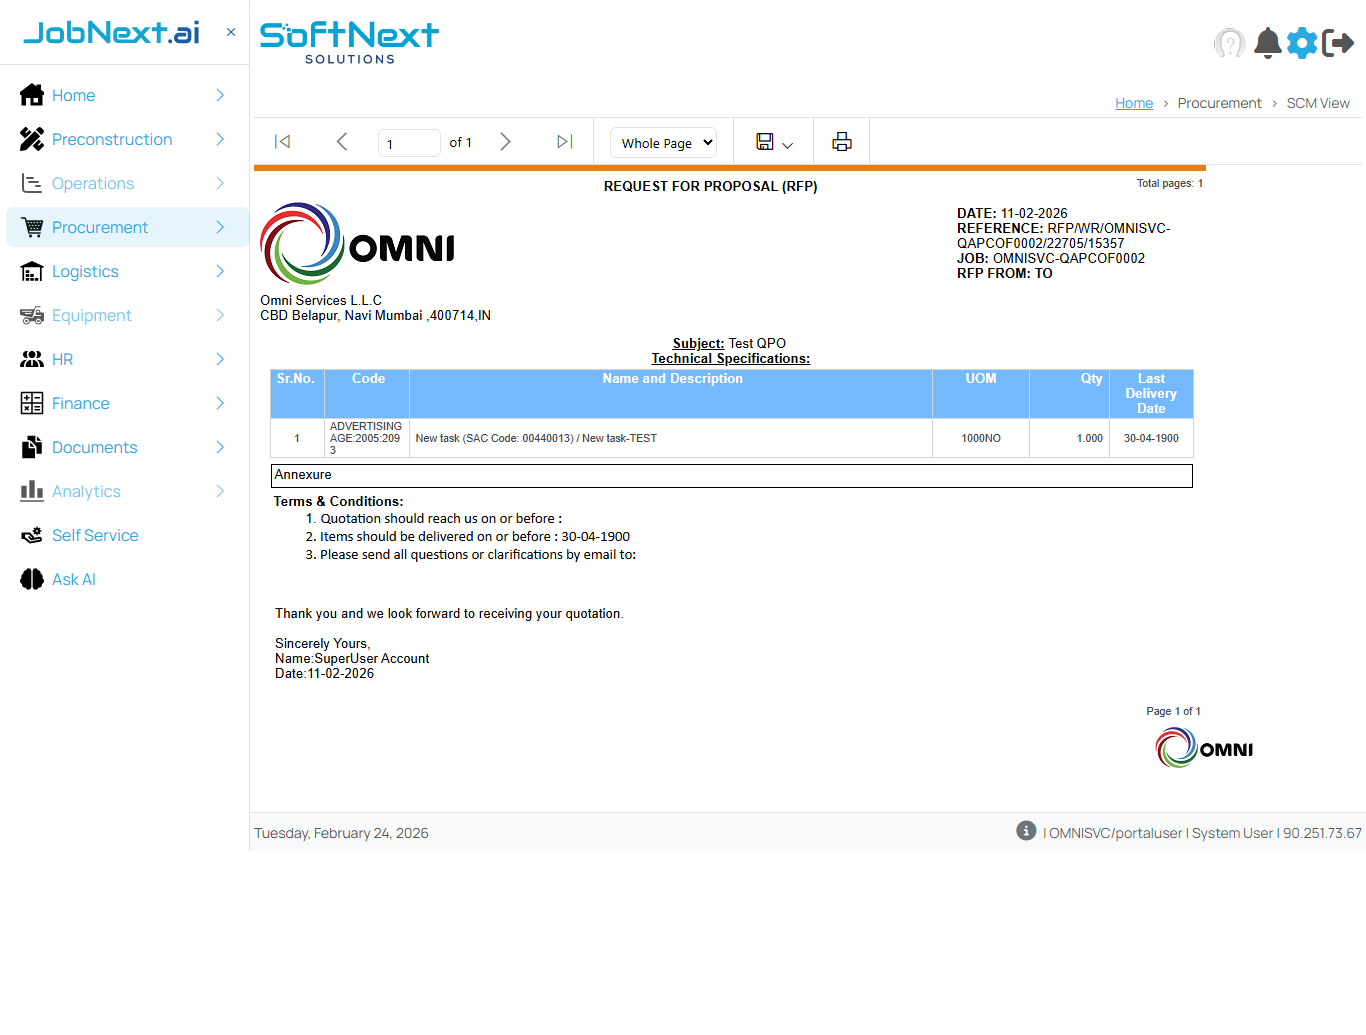Open the notifications bell

1267,43
